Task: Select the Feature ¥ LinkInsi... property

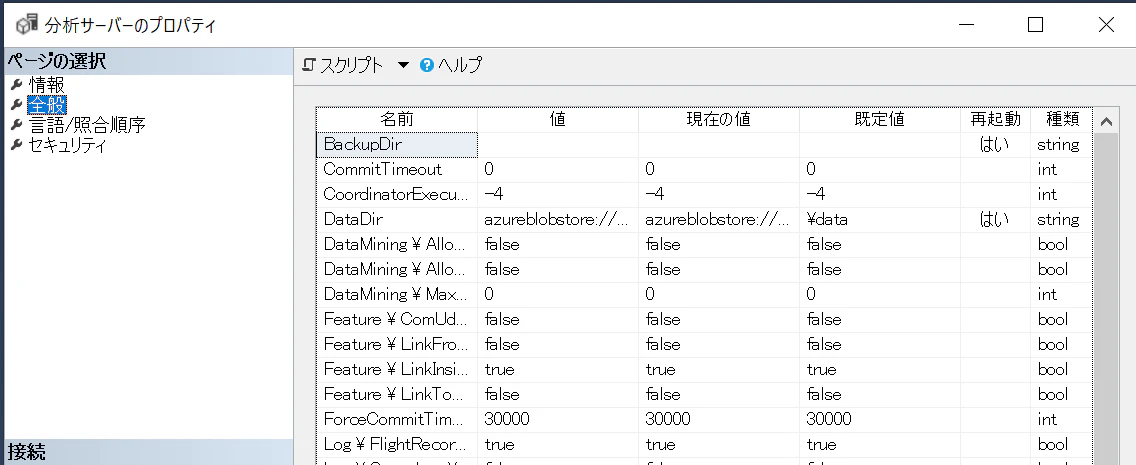Action: pyautogui.click(x=397, y=369)
